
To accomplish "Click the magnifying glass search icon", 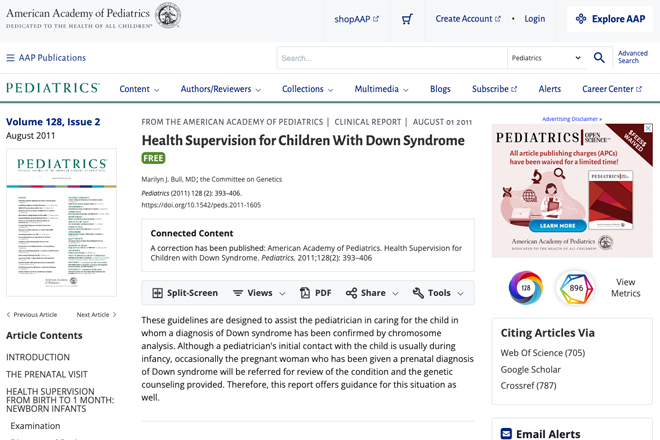I will pyautogui.click(x=599, y=58).
